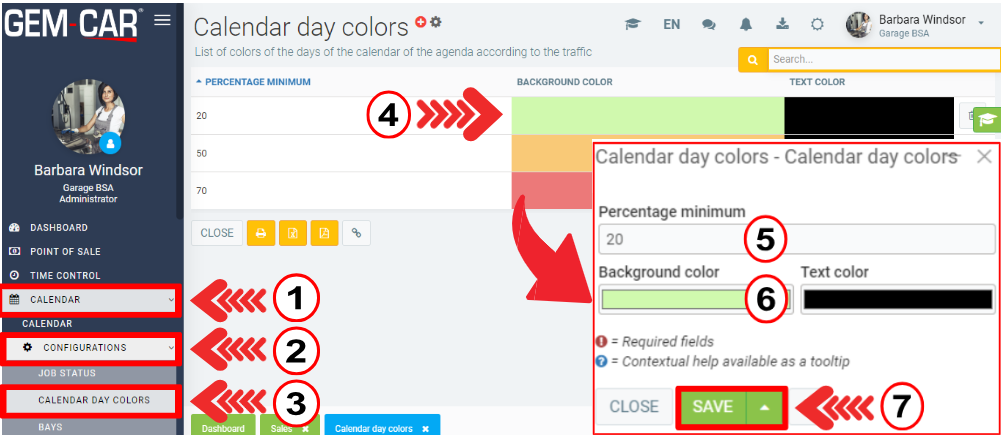Screen dimensions: 1001x435
Task: Click the yellow print button
Action: click(x=261, y=233)
